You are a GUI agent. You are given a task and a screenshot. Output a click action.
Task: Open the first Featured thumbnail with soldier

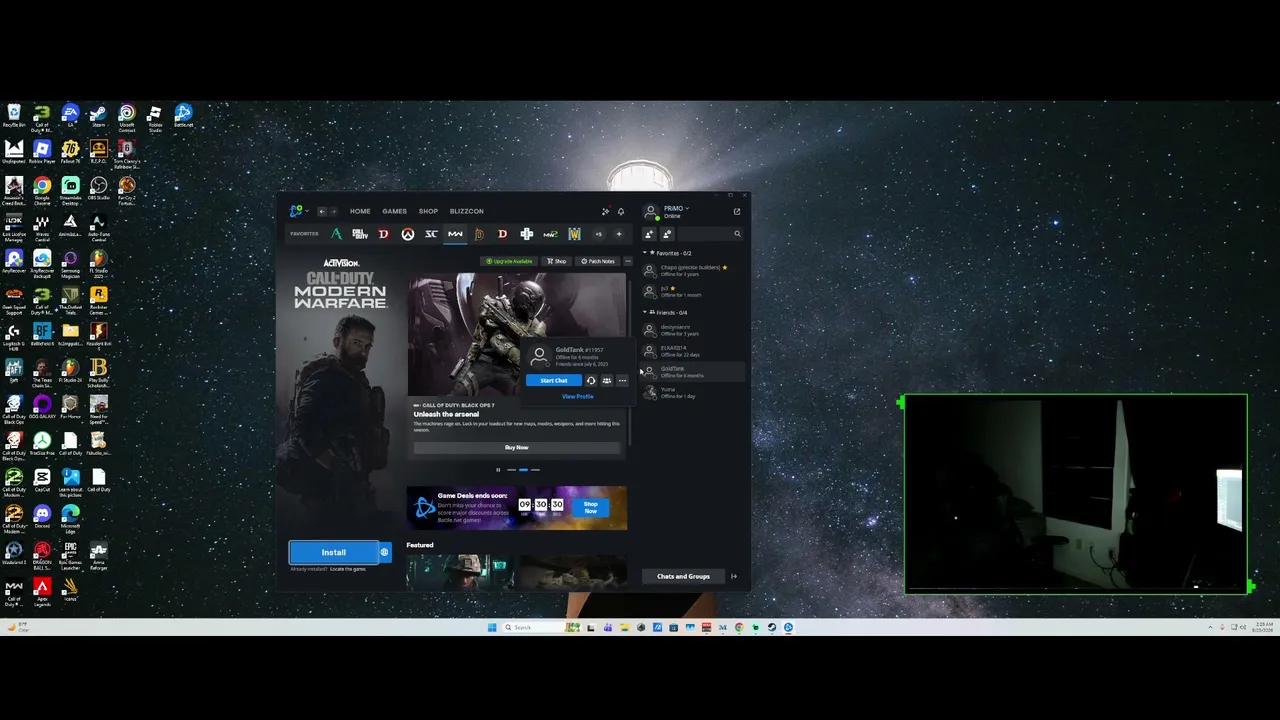tap(460, 572)
